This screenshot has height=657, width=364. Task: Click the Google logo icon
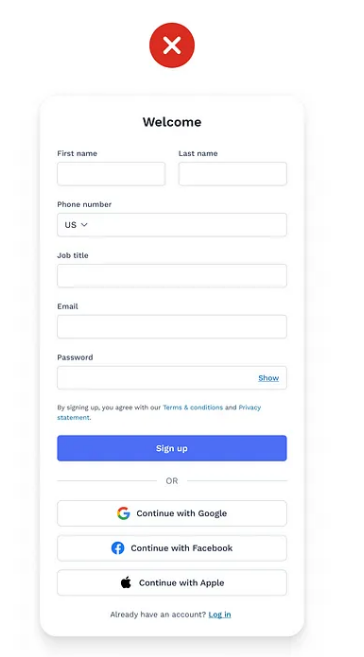point(124,513)
